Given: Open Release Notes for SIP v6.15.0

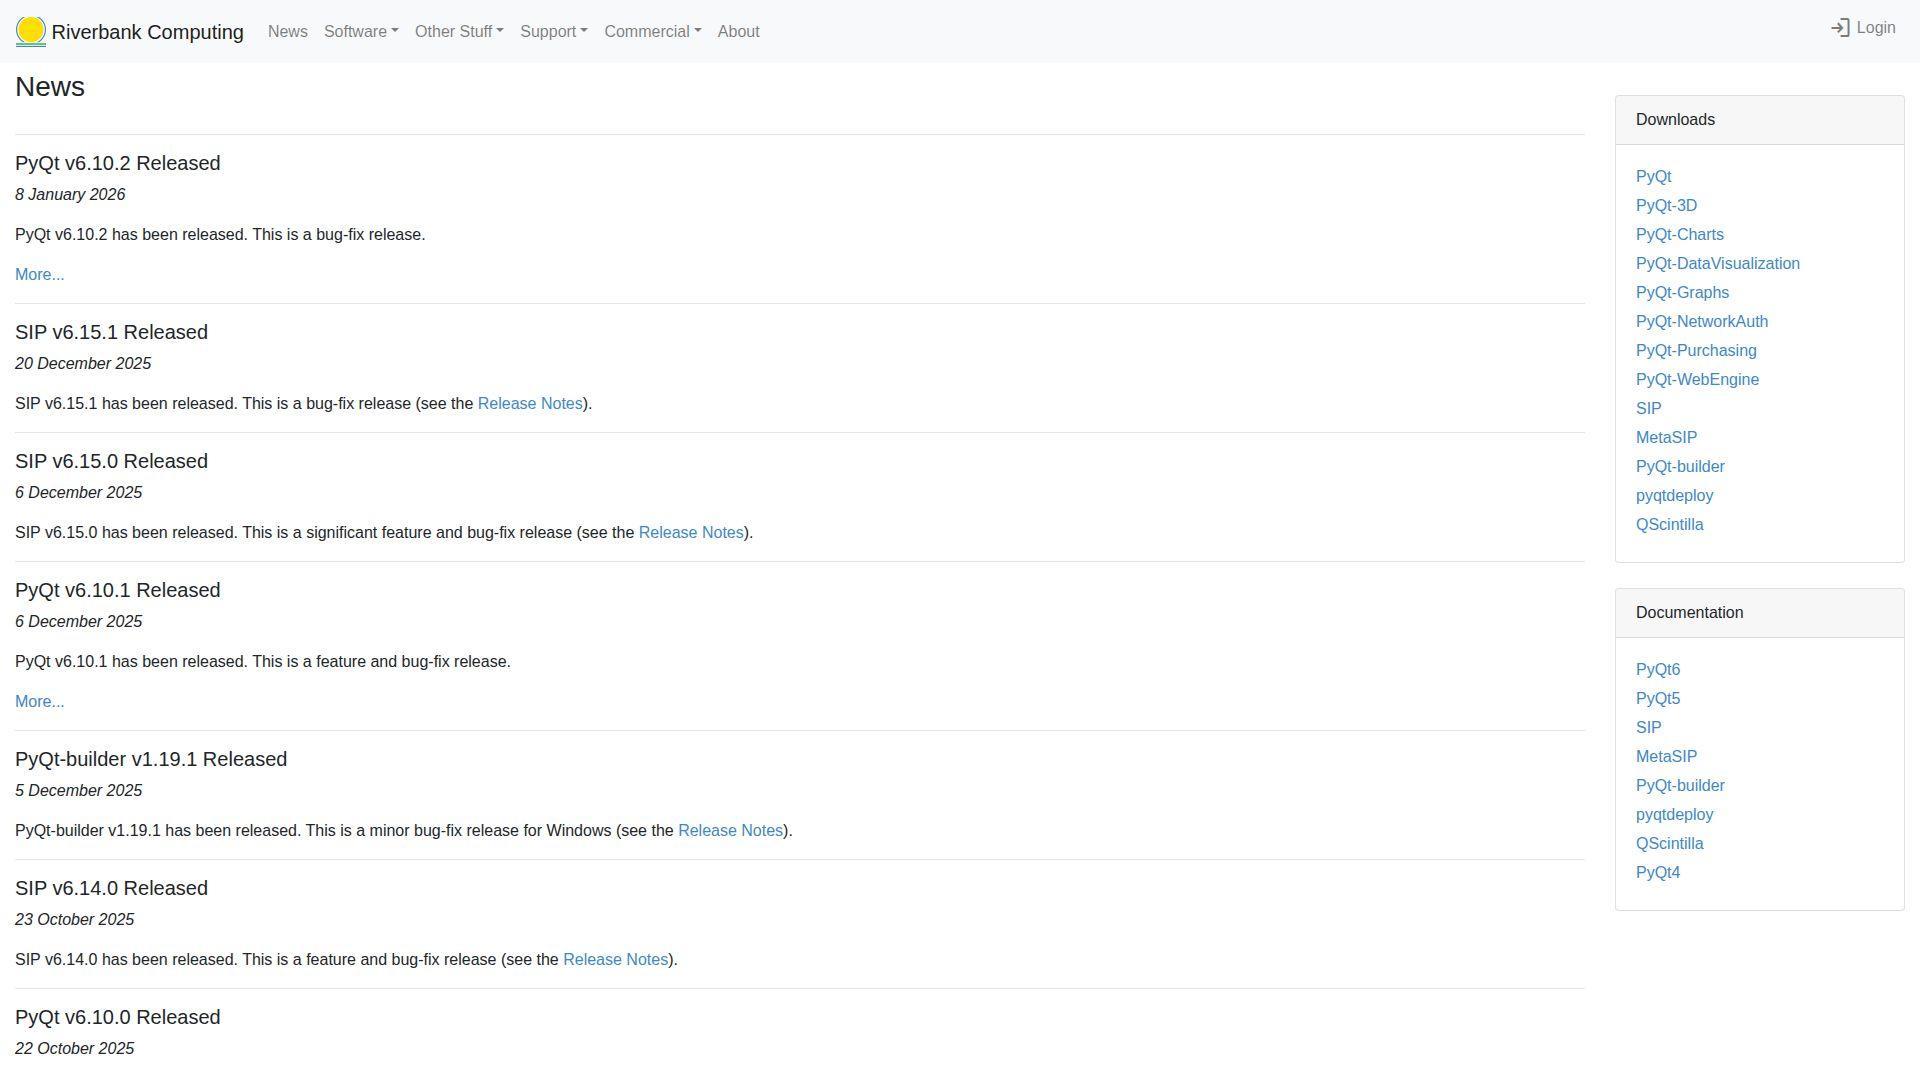Looking at the screenshot, I should (691, 533).
